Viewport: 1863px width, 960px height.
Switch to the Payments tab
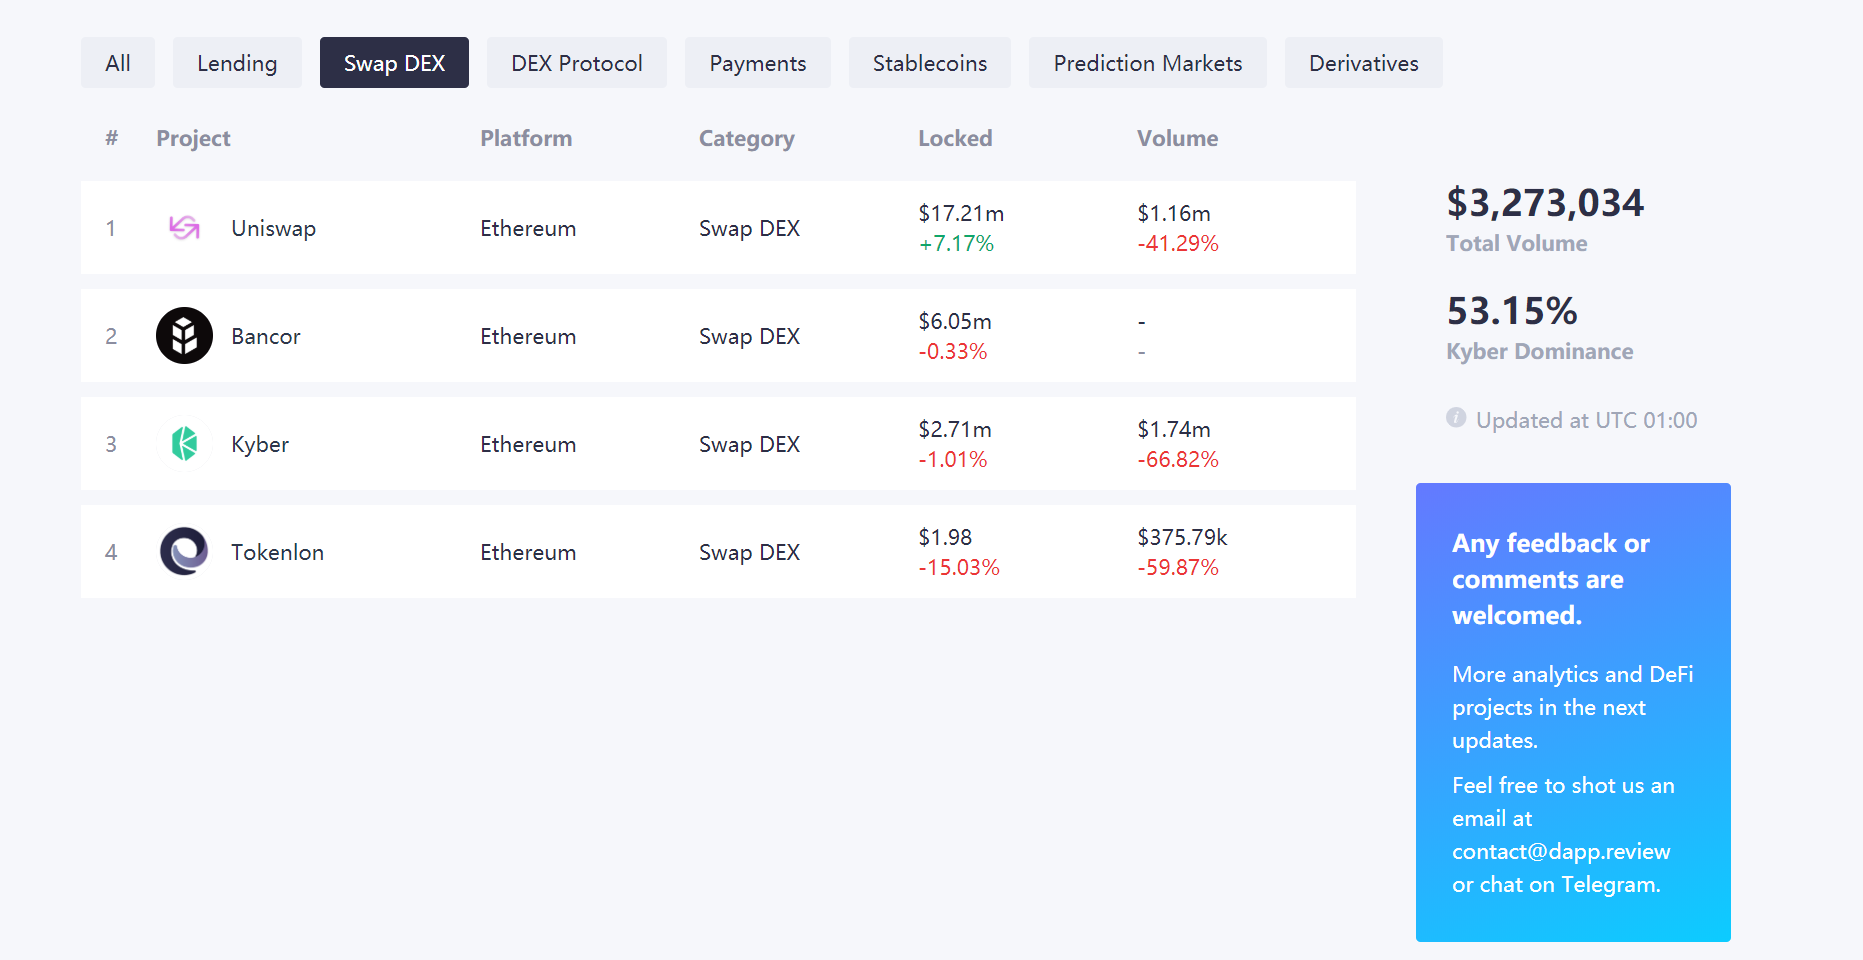758,63
